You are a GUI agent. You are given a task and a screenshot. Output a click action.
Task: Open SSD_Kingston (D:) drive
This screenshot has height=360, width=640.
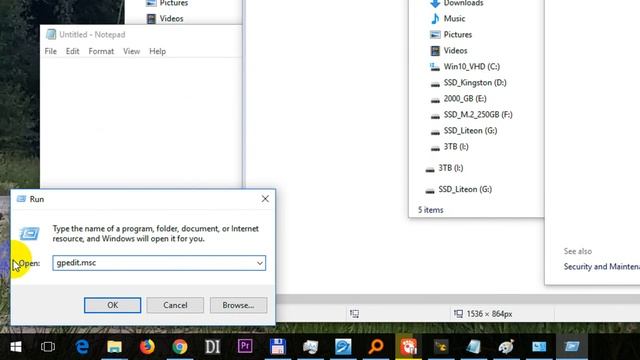[475, 82]
